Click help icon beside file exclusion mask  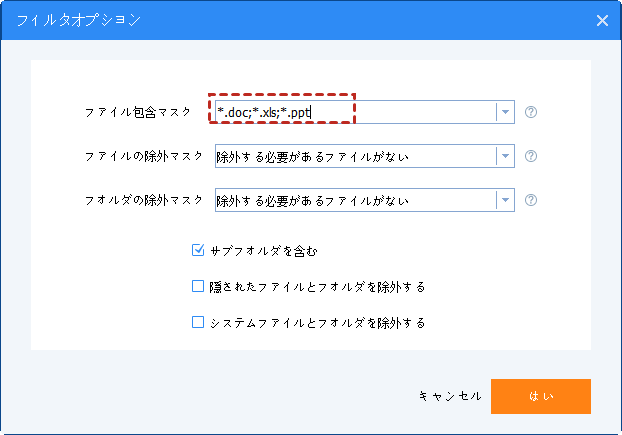(x=531, y=156)
